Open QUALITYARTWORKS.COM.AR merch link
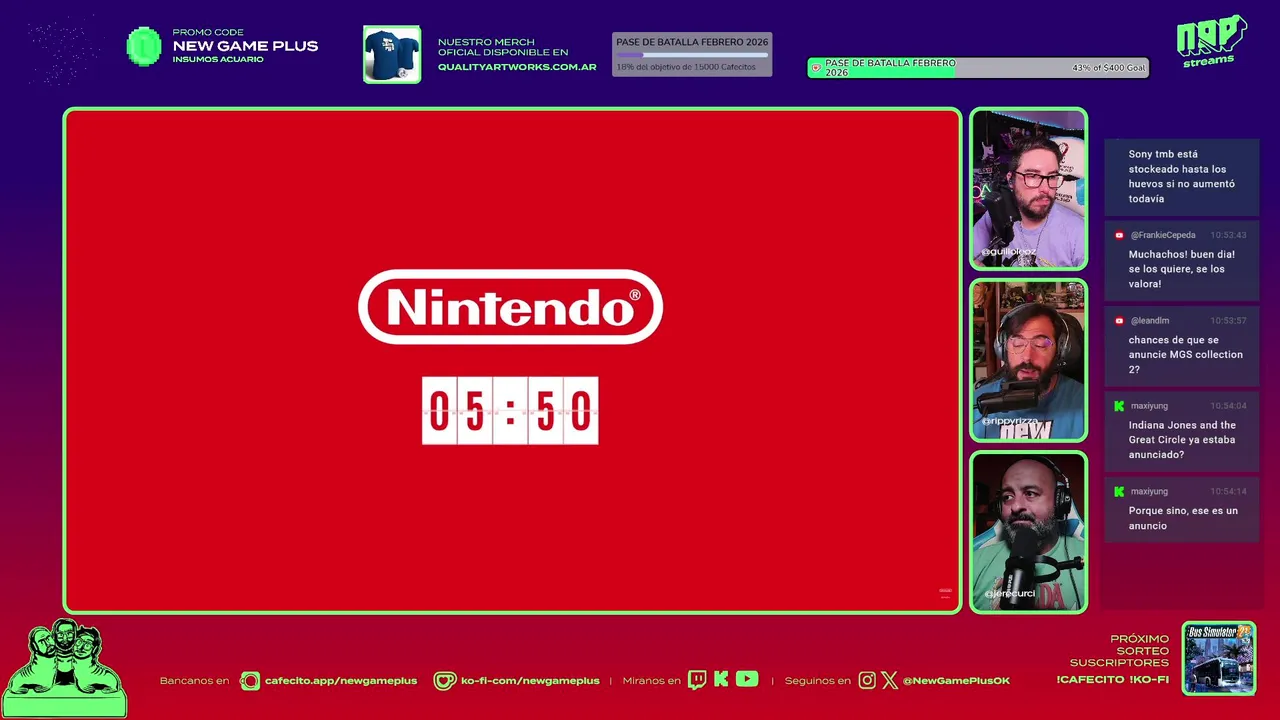The image size is (1280, 720). click(517, 67)
